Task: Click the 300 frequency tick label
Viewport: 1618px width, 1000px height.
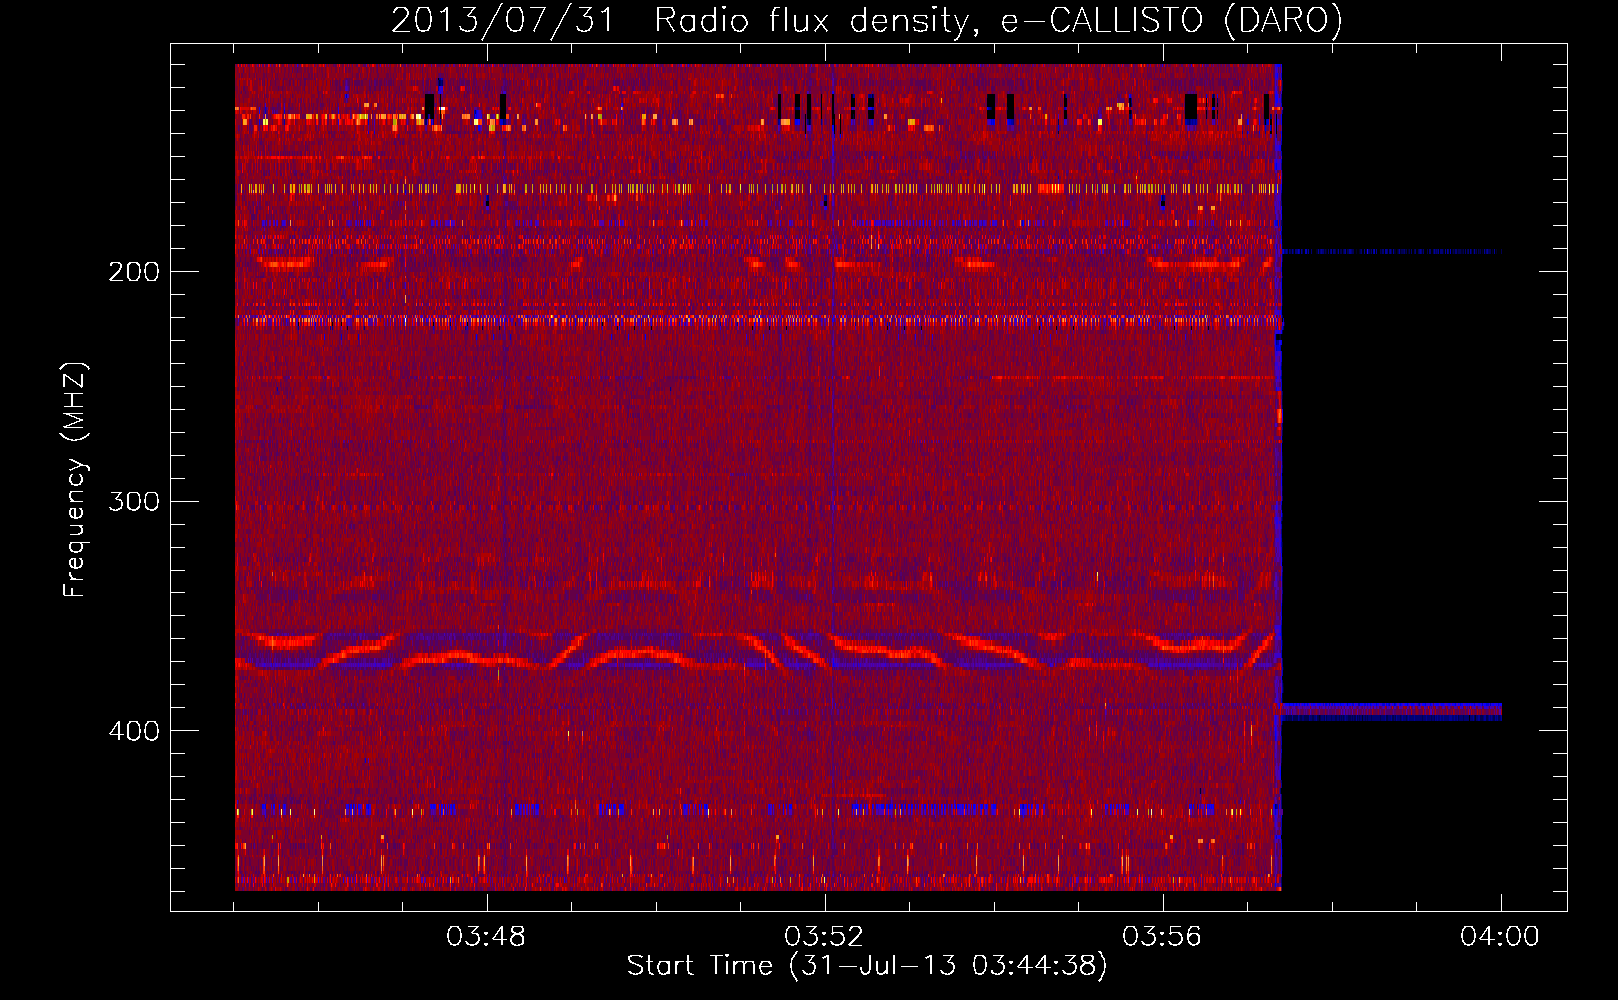Action: pos(134,501)
